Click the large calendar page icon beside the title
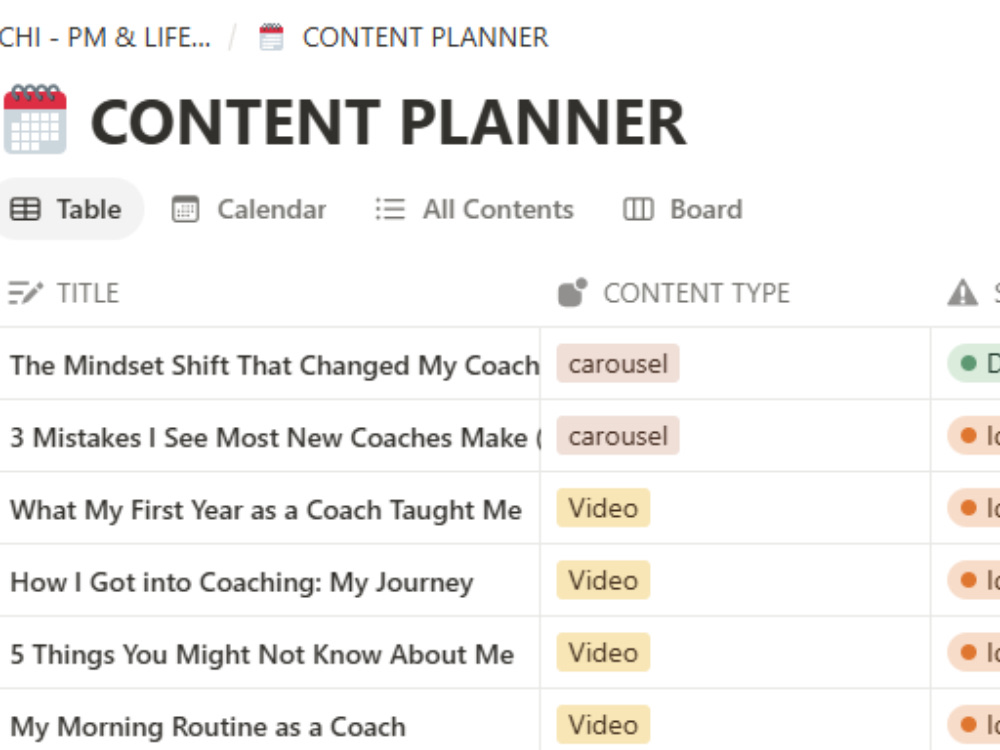1000x750 pixels. [x=35, y=119]
